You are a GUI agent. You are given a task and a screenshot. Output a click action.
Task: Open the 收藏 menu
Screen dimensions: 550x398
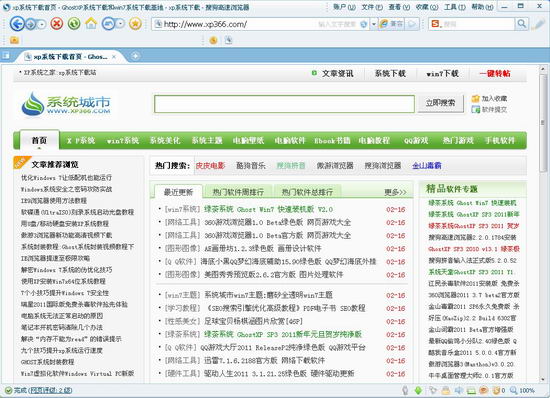tap(427, 7)
